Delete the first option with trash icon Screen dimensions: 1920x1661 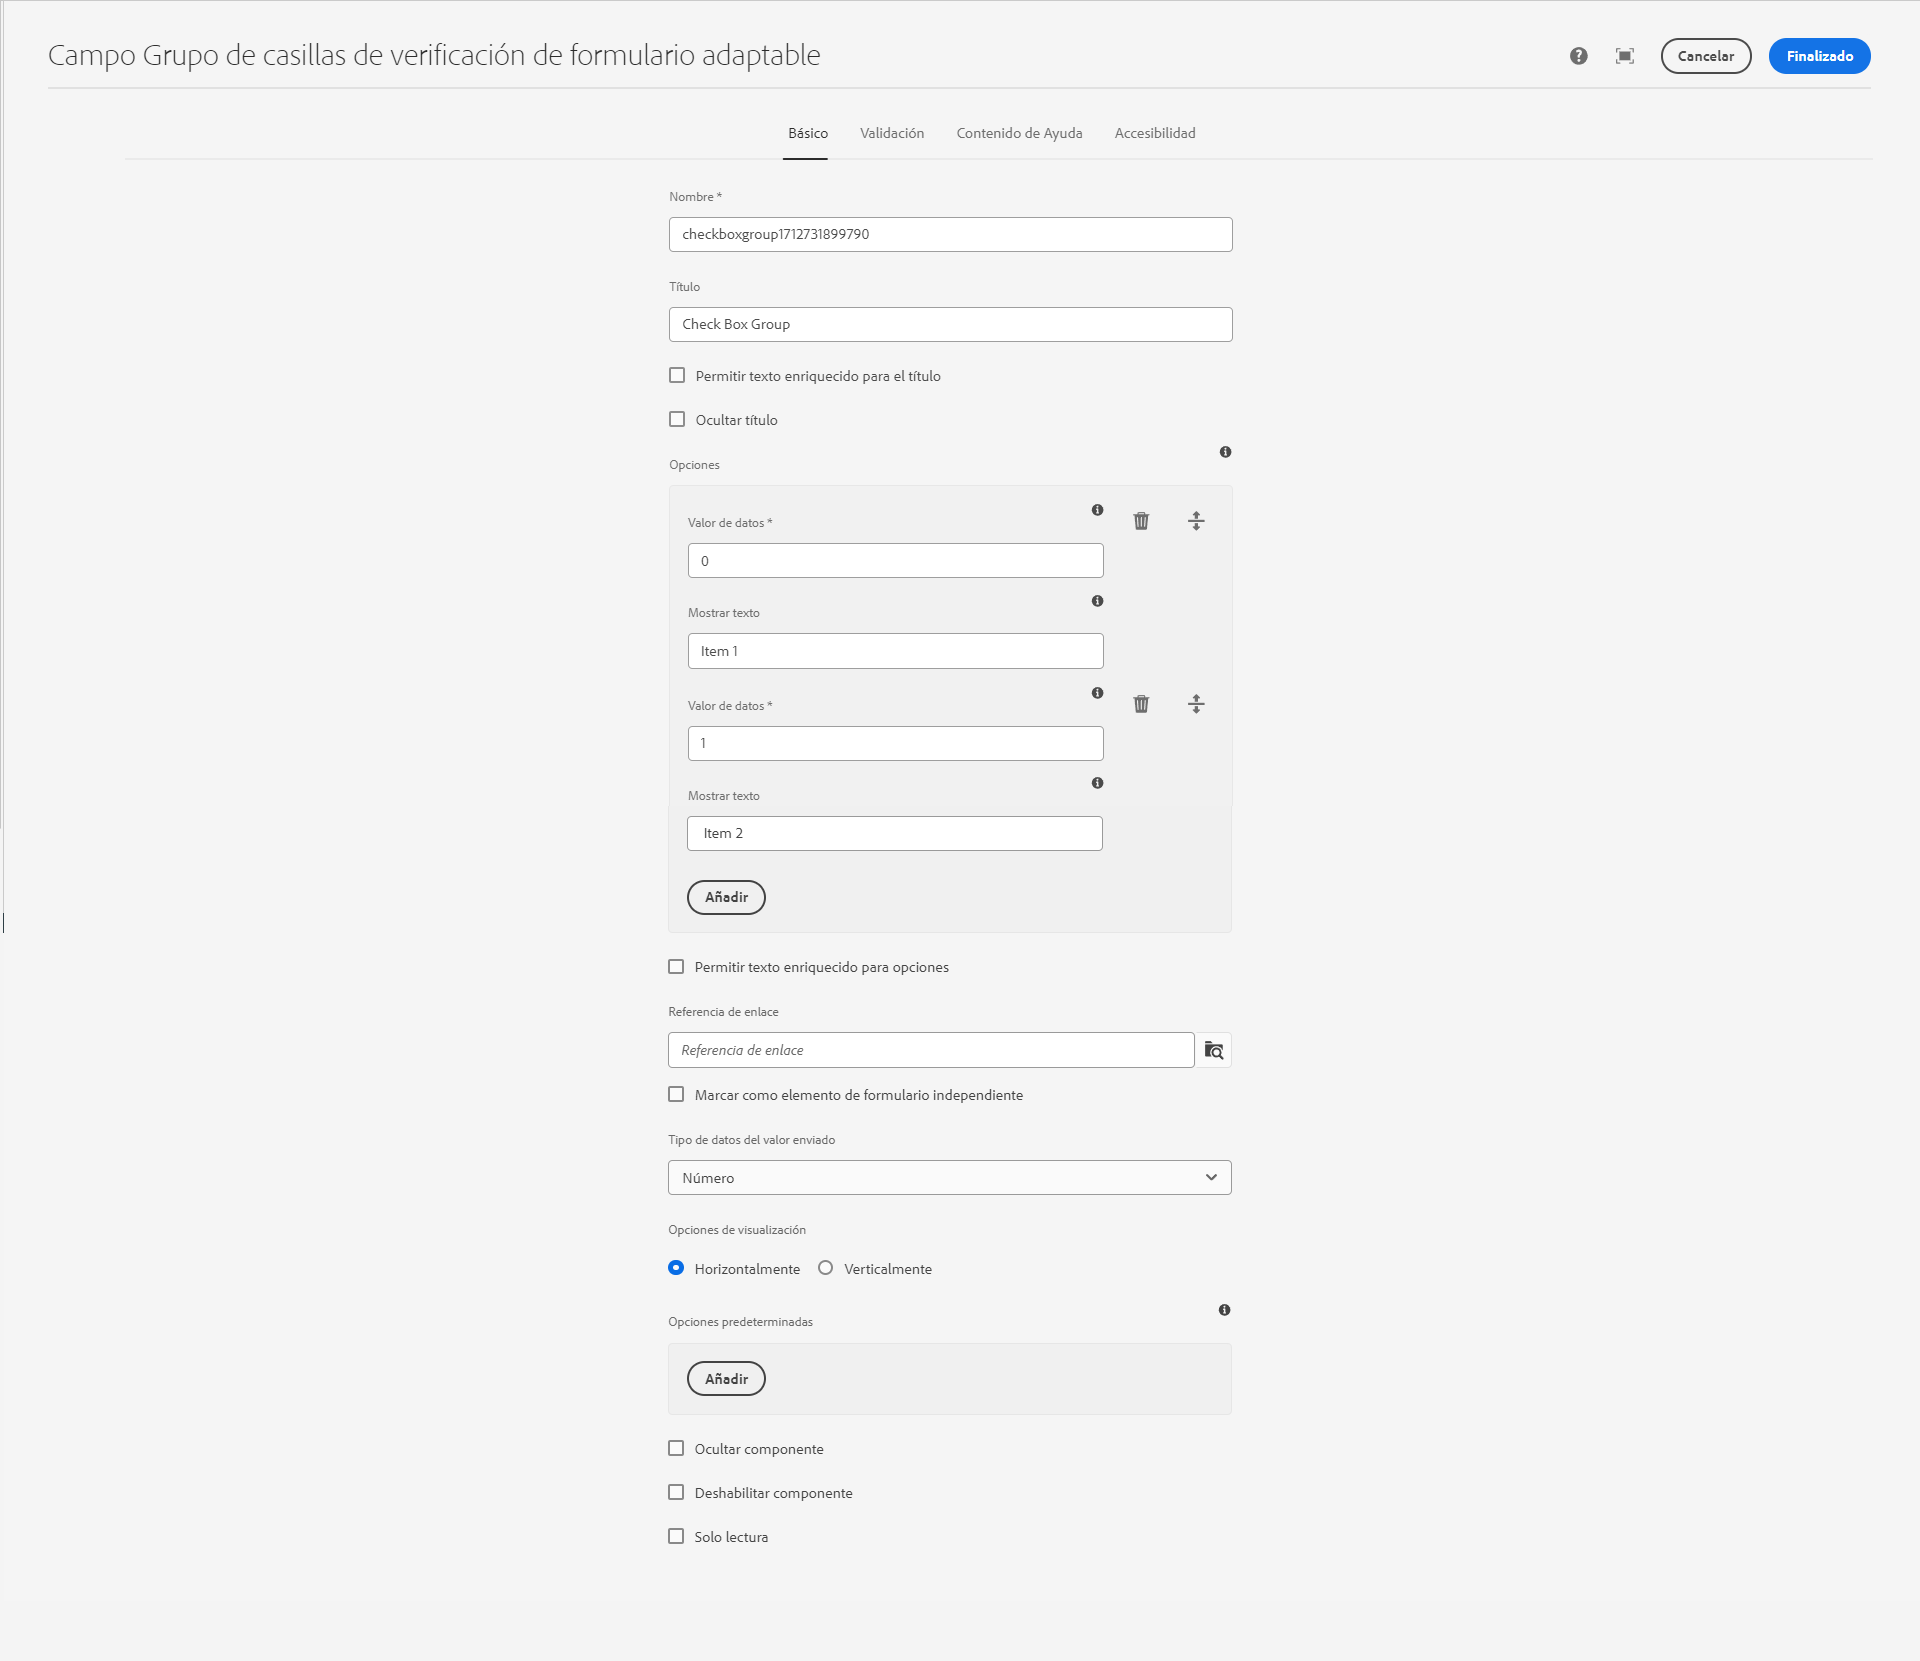(x=1141, y=521)
